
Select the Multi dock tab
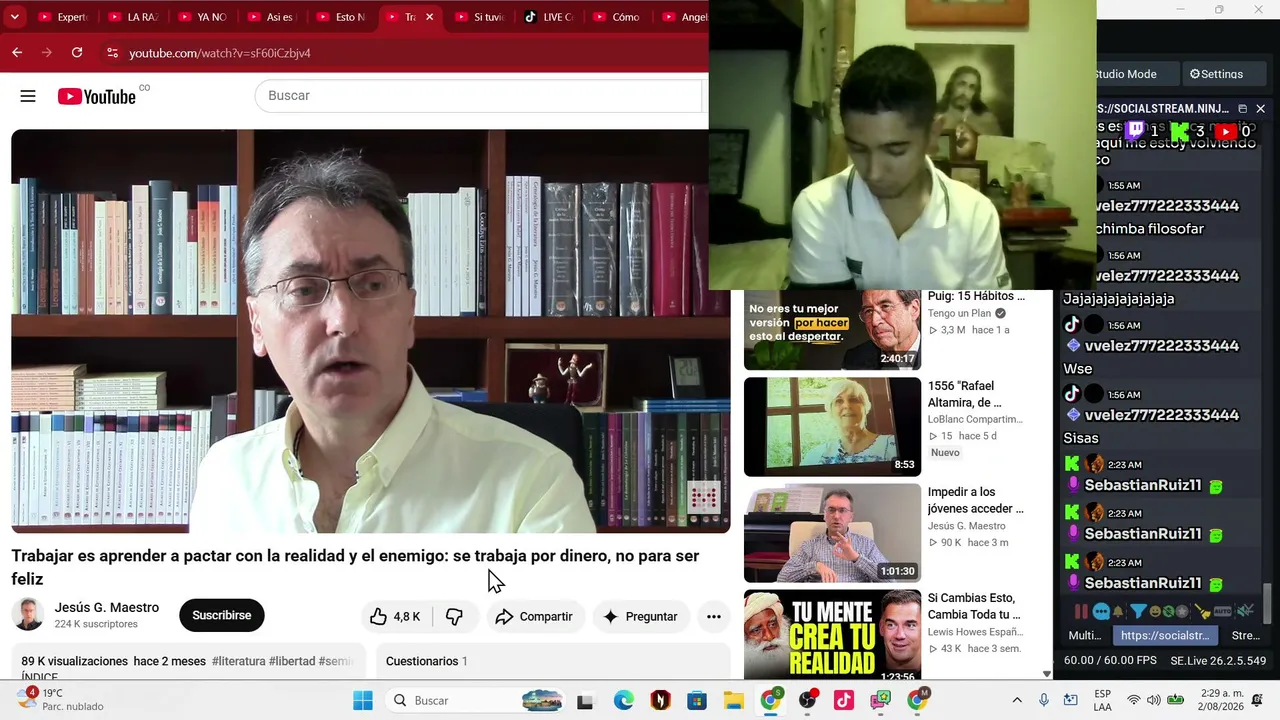coord(1085,636)
